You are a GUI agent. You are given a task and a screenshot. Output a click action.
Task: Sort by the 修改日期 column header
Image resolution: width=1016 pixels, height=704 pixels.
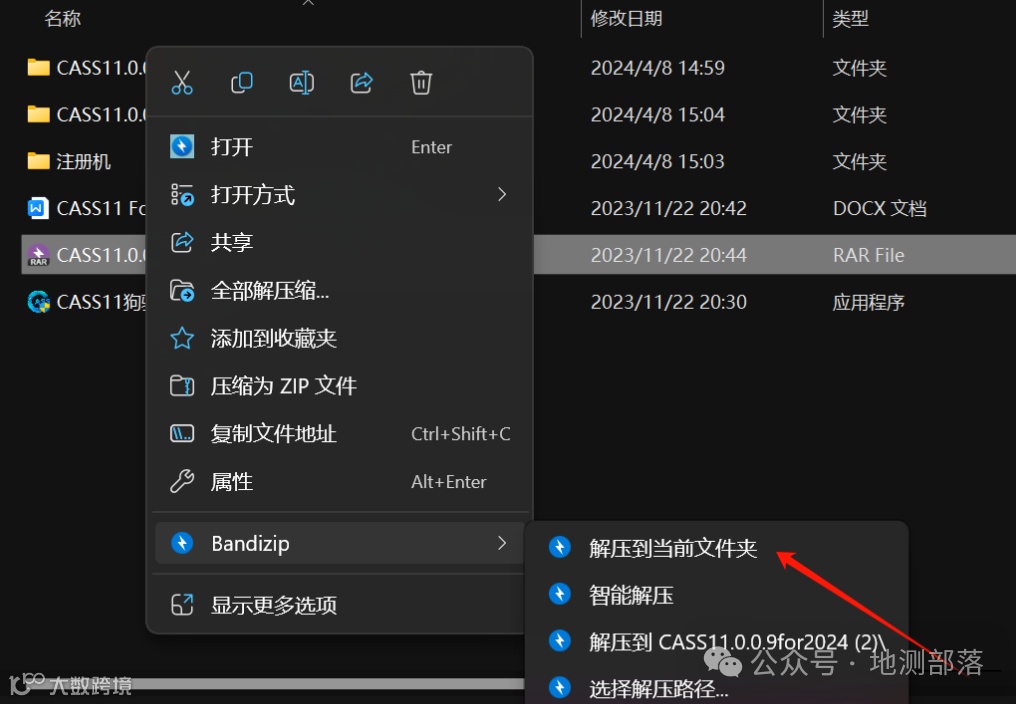point(627,18)
